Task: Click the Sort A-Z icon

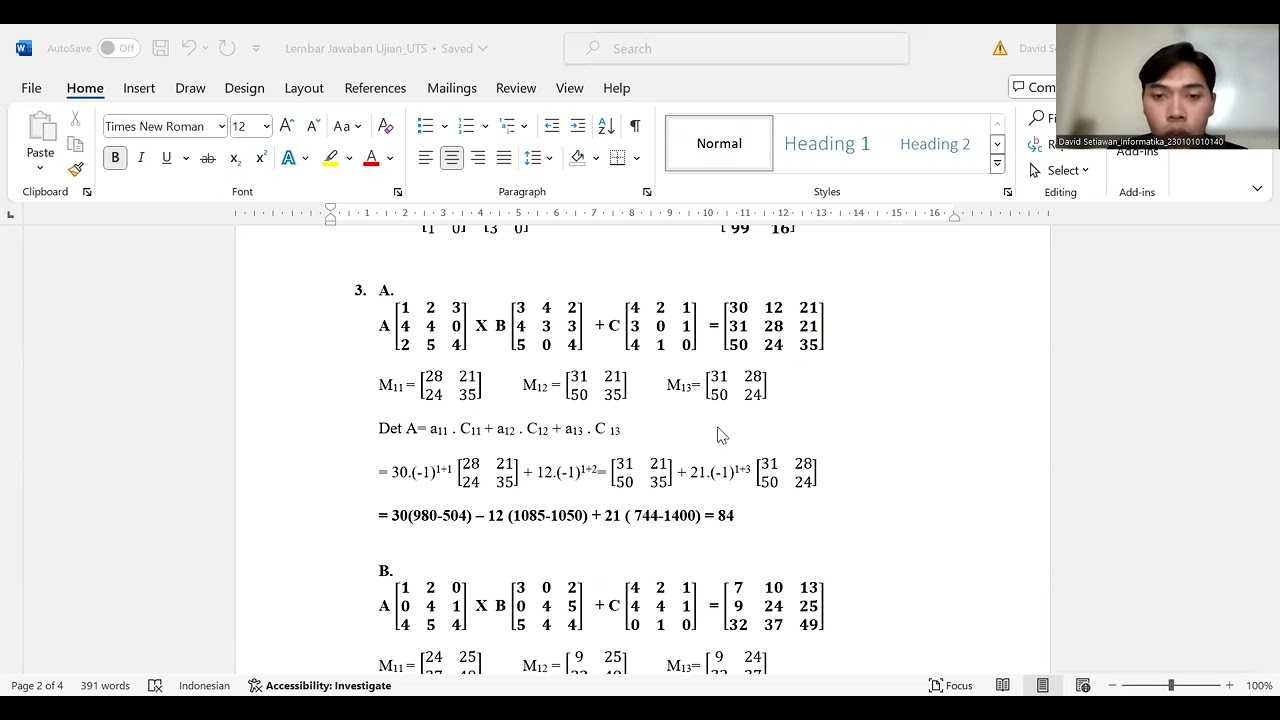Action: point(606,126)
